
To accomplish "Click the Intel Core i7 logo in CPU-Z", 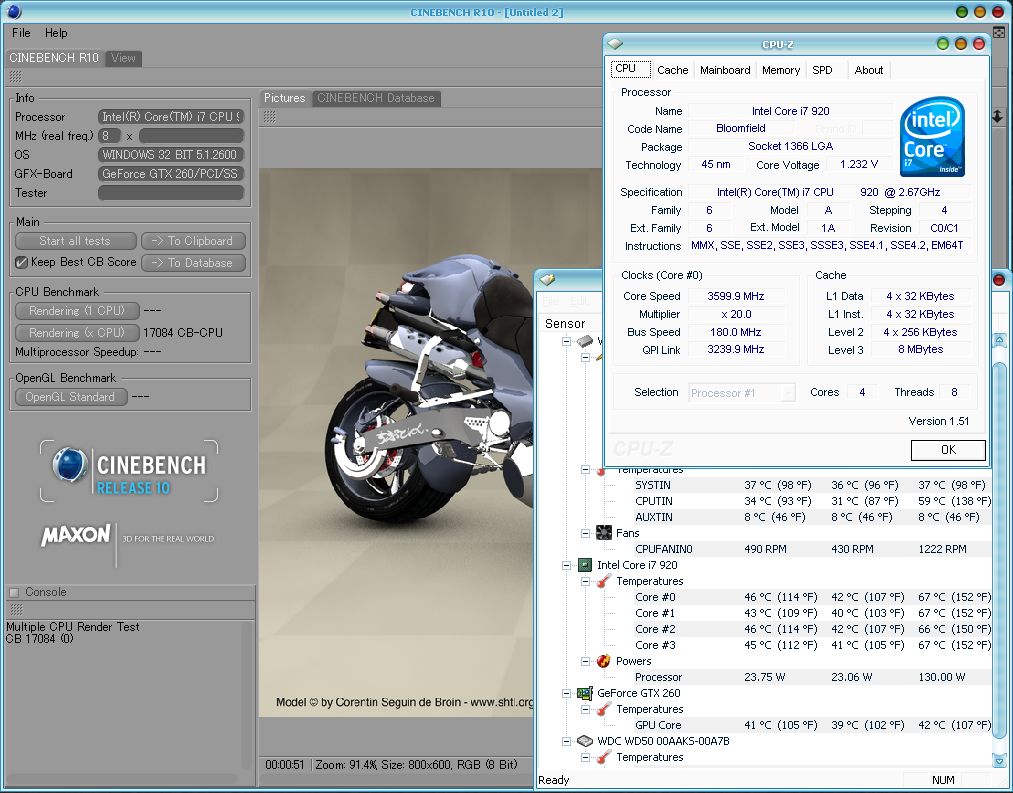I will click(932, 137).
